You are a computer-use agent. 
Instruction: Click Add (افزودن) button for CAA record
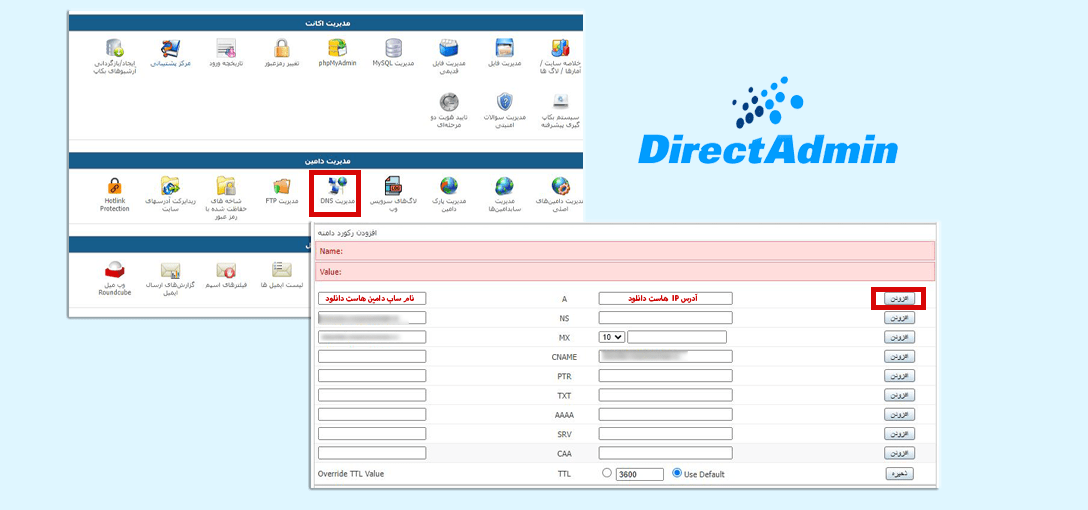coord(899,453)
